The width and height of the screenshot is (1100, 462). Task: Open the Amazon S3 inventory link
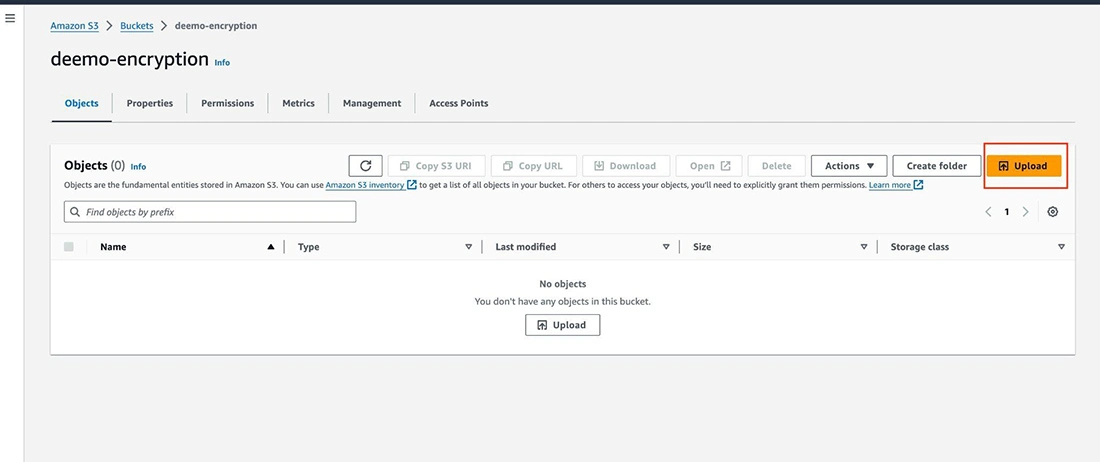click(x=371, y=185)
